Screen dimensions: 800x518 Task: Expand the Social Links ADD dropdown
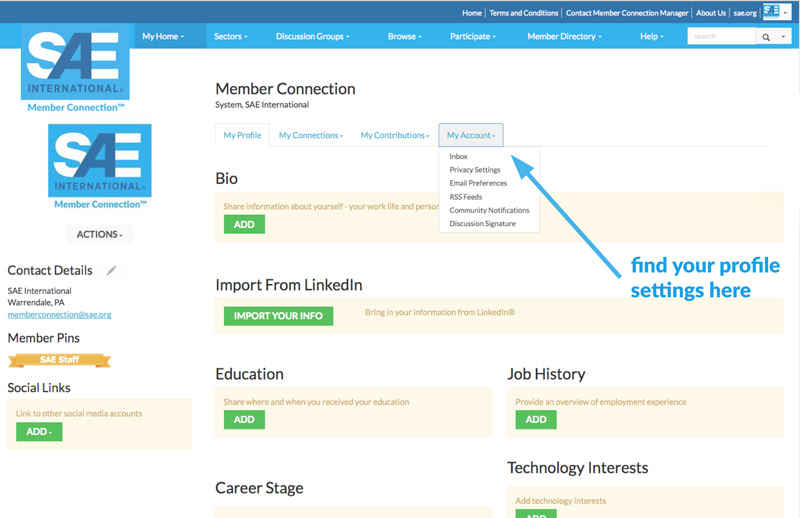pos(39,431)
